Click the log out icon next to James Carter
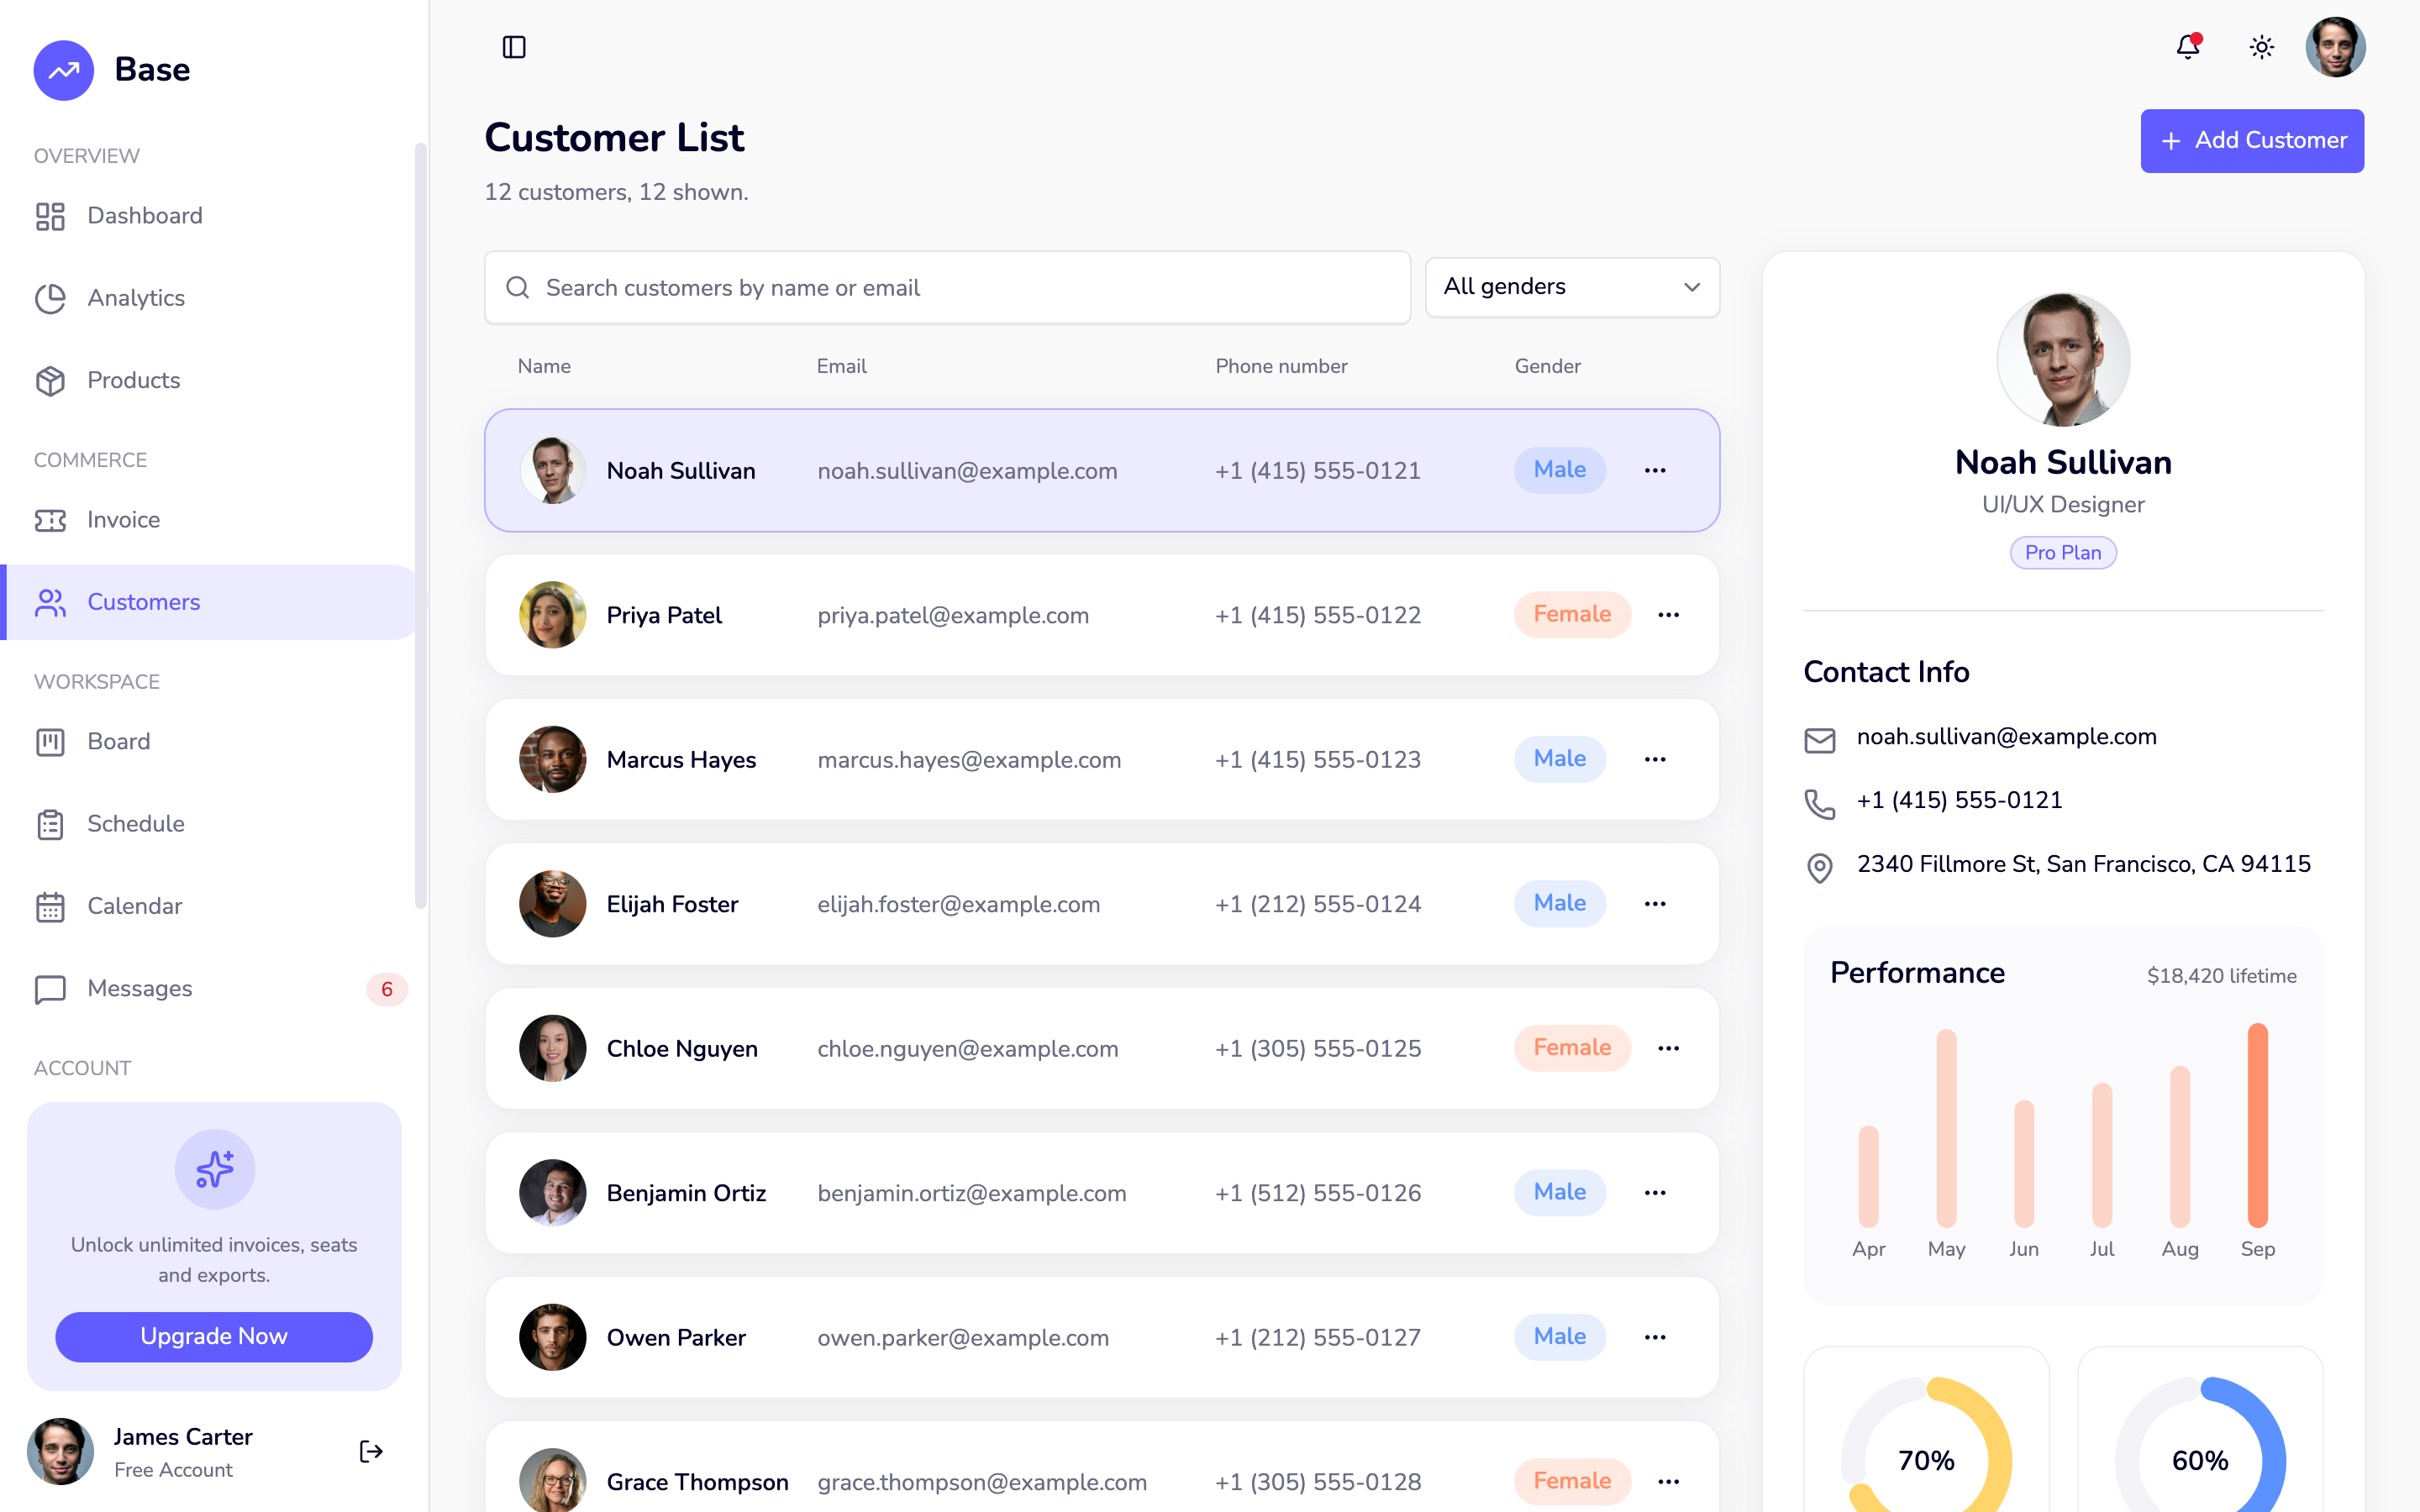The height and width of the screenshot is (1512, 2420). [x=371, y=1451]
